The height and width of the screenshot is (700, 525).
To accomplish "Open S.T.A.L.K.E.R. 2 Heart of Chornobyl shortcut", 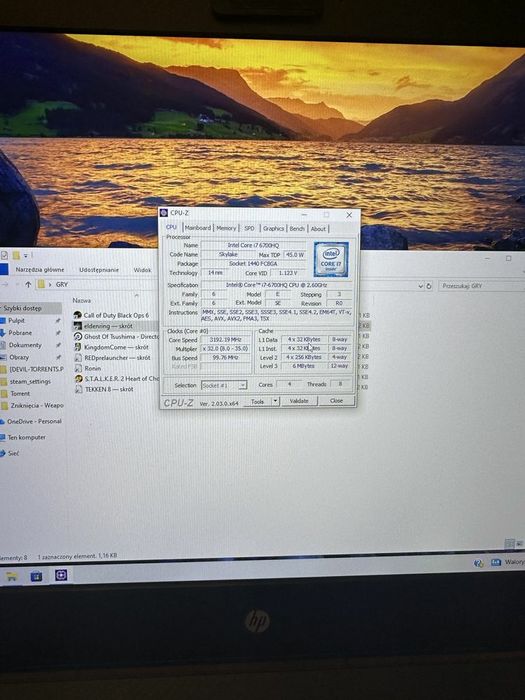I will click(x=116, y=379).
